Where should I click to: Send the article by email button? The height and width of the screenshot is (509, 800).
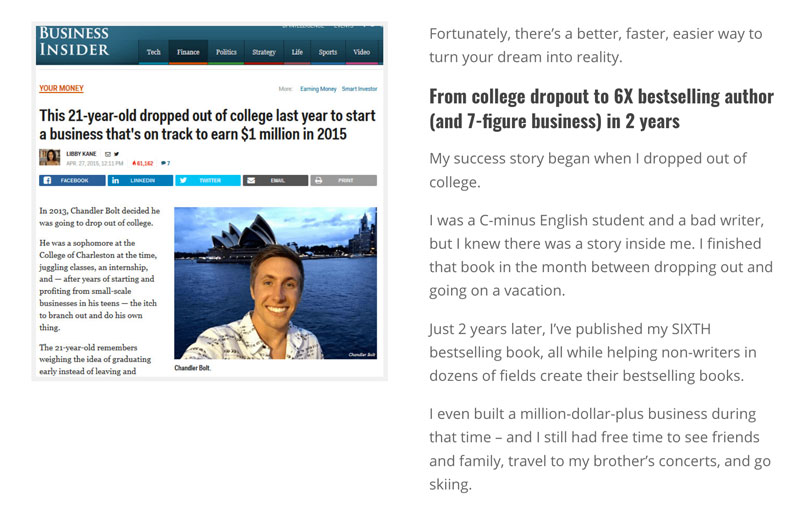(x=275, y=181)
